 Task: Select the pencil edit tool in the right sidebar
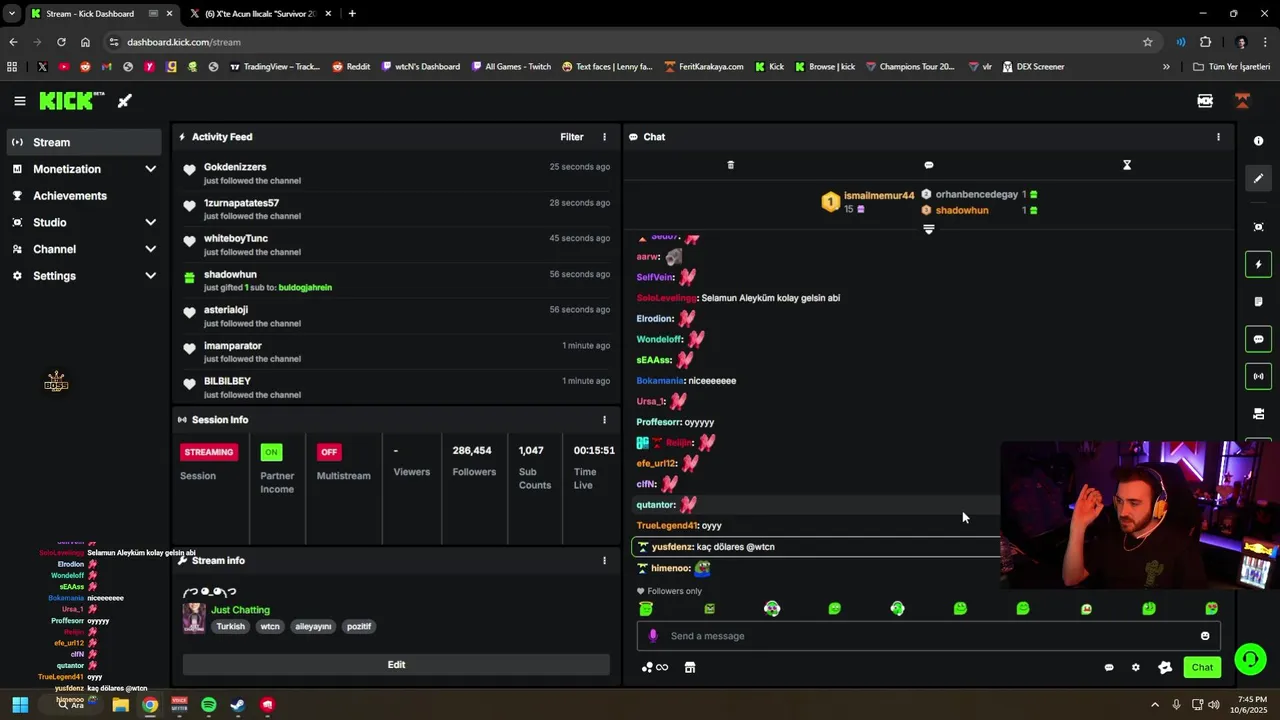pyautogui.click(x=1259, y=178)
